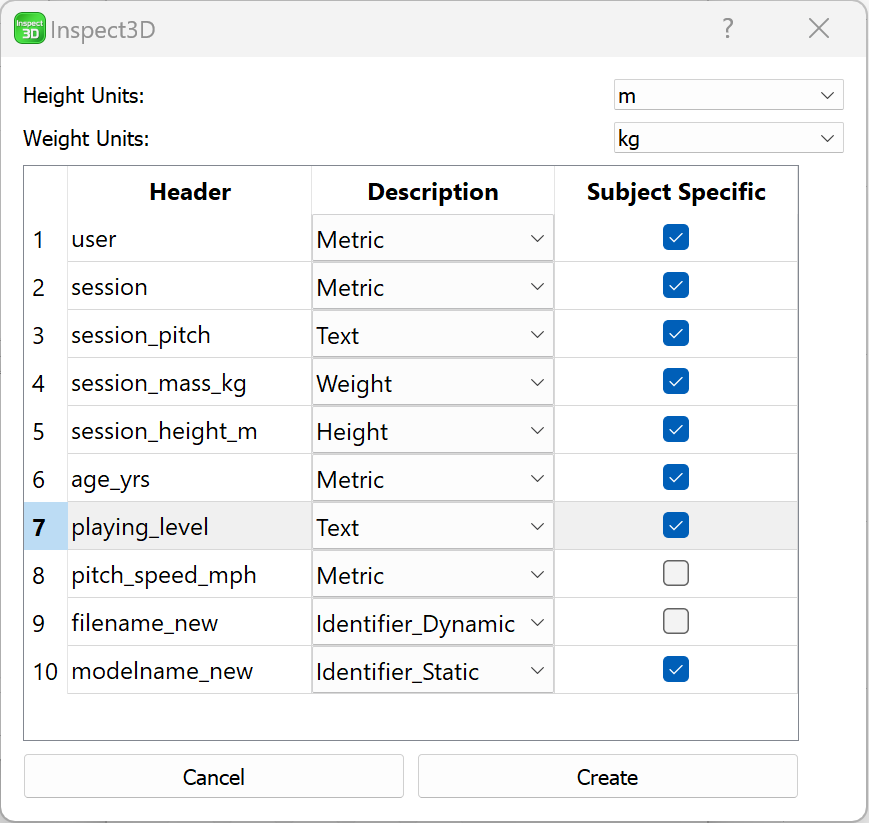Uncheck Subject Specific for user row
The height and width of the screenshot is (823, 869).
[x=676, y=238]
